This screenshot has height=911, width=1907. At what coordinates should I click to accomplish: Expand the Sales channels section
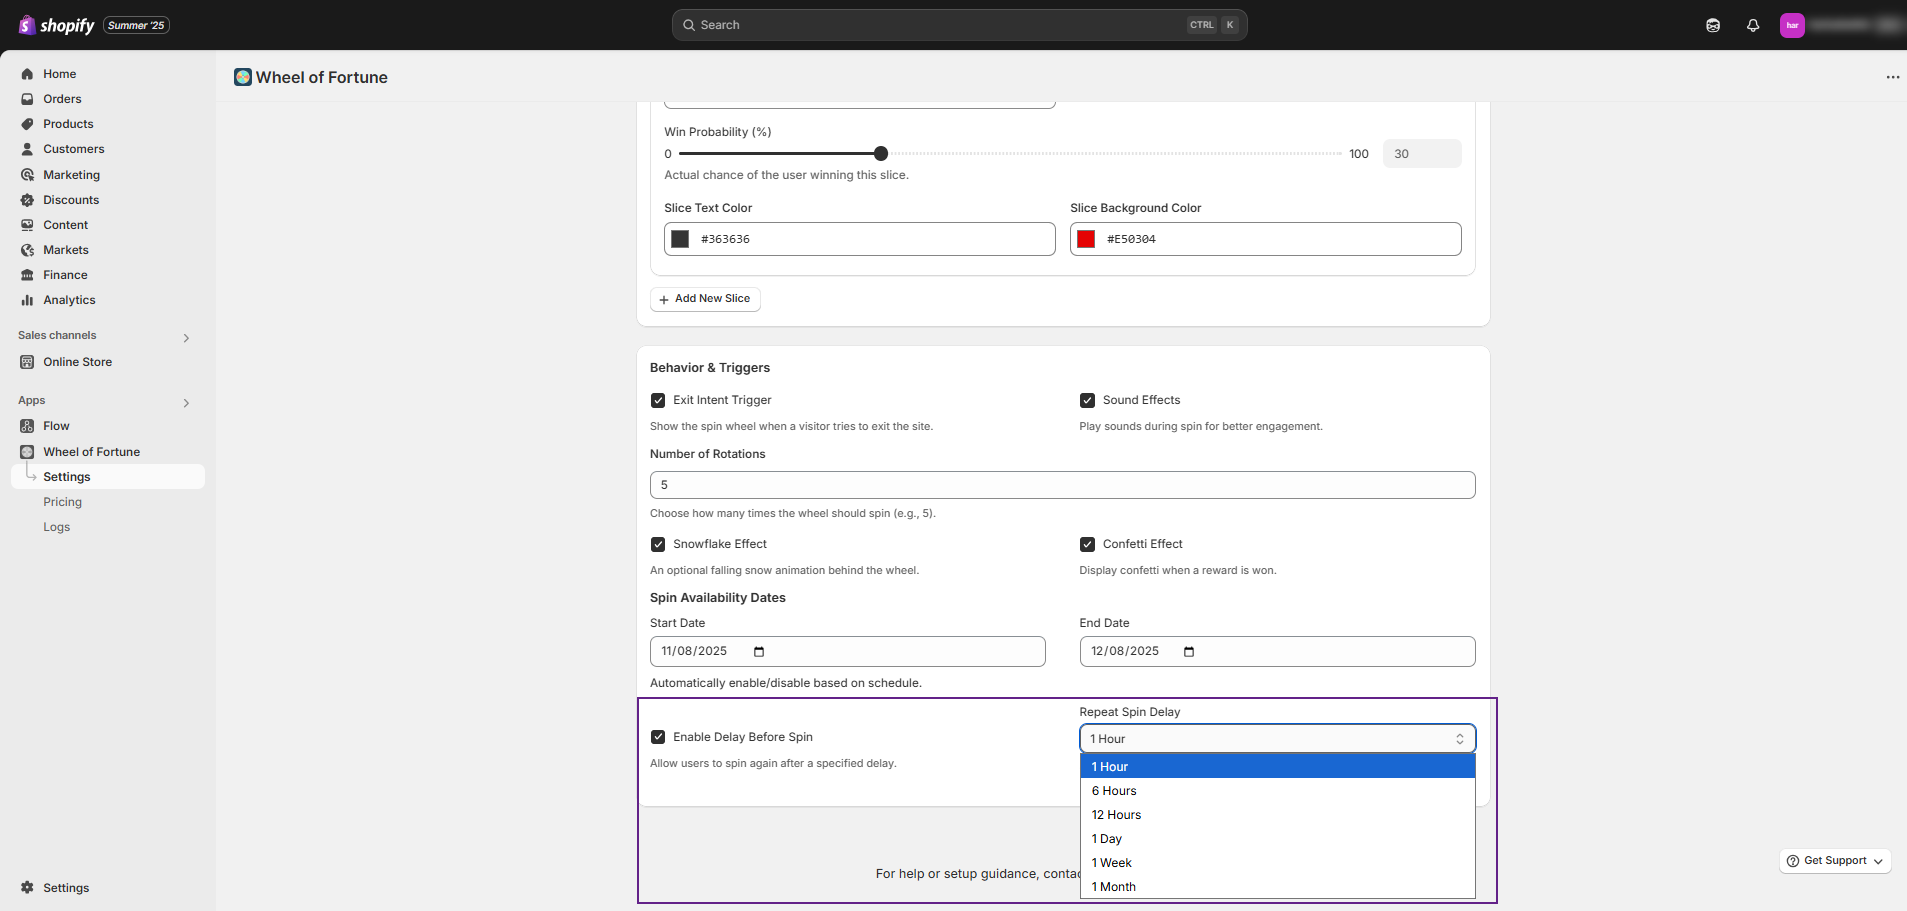click(x=186, y=338)
